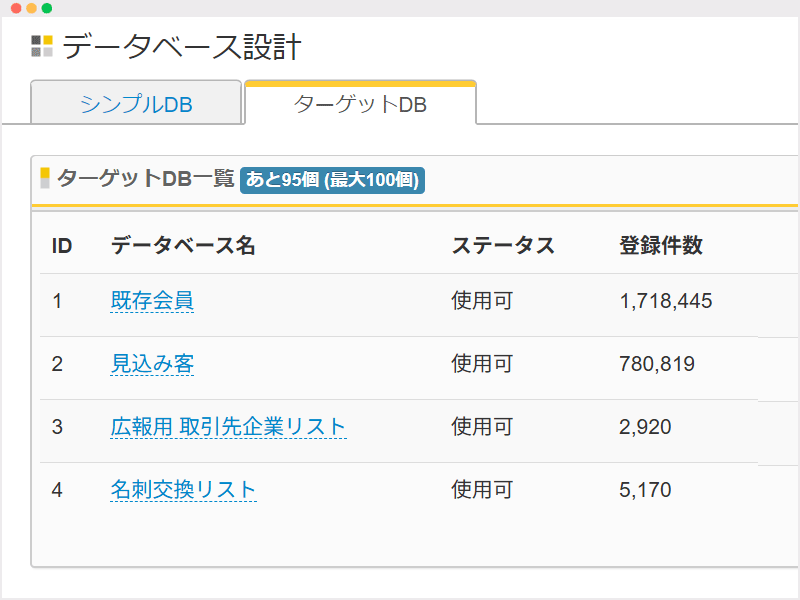Click the 2,920 record count
800x600 pixels.
tap(645, 427)
